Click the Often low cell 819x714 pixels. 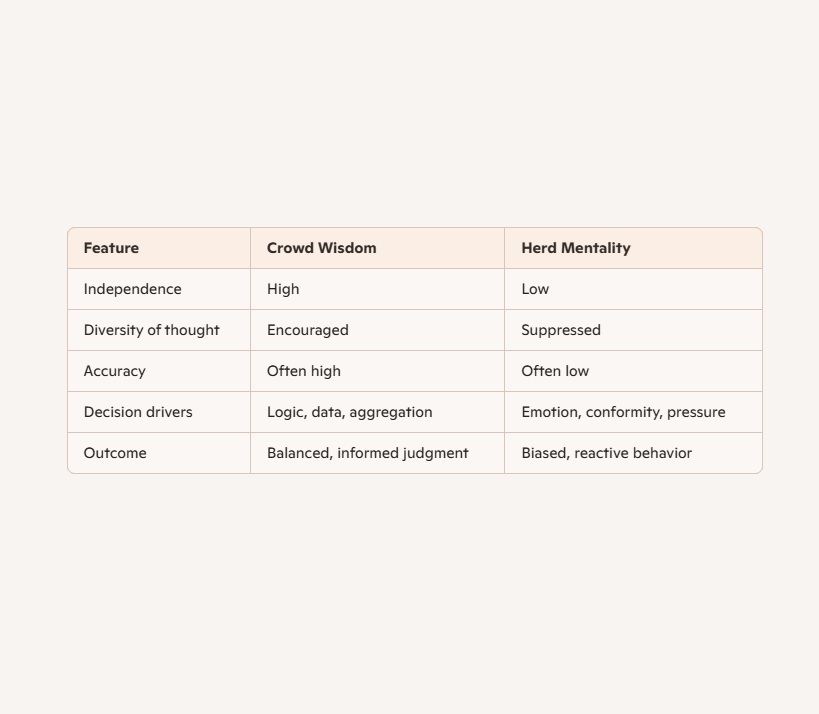pos(555,371)
